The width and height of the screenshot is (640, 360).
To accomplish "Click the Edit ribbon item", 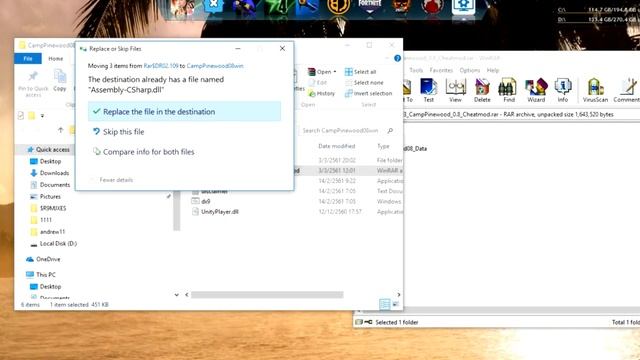I will click(318, 82).
